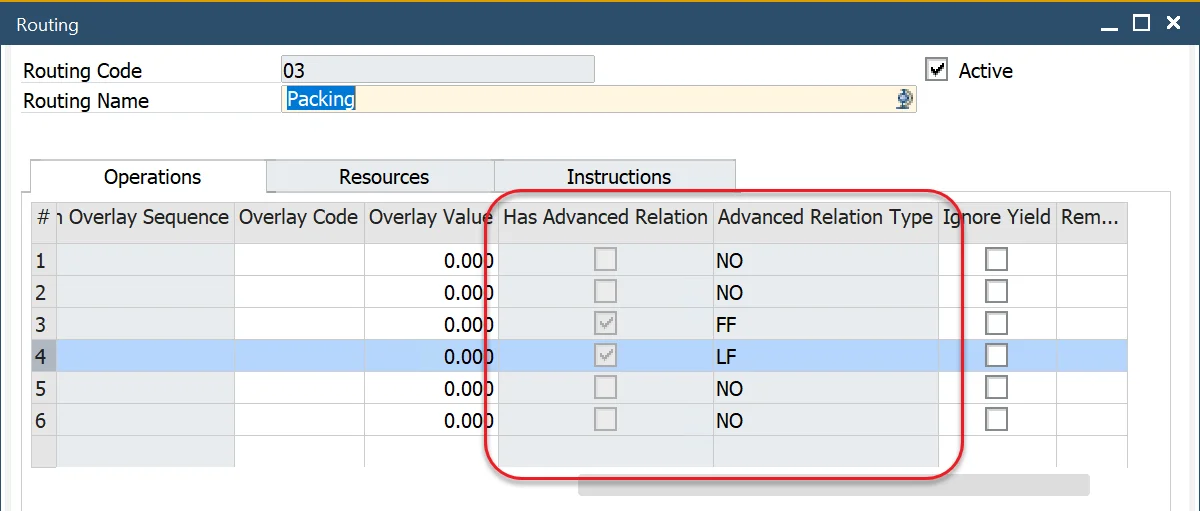Select row number 4 header
1200x511 pixels.
pyautogui.click(x=41, y=356)
